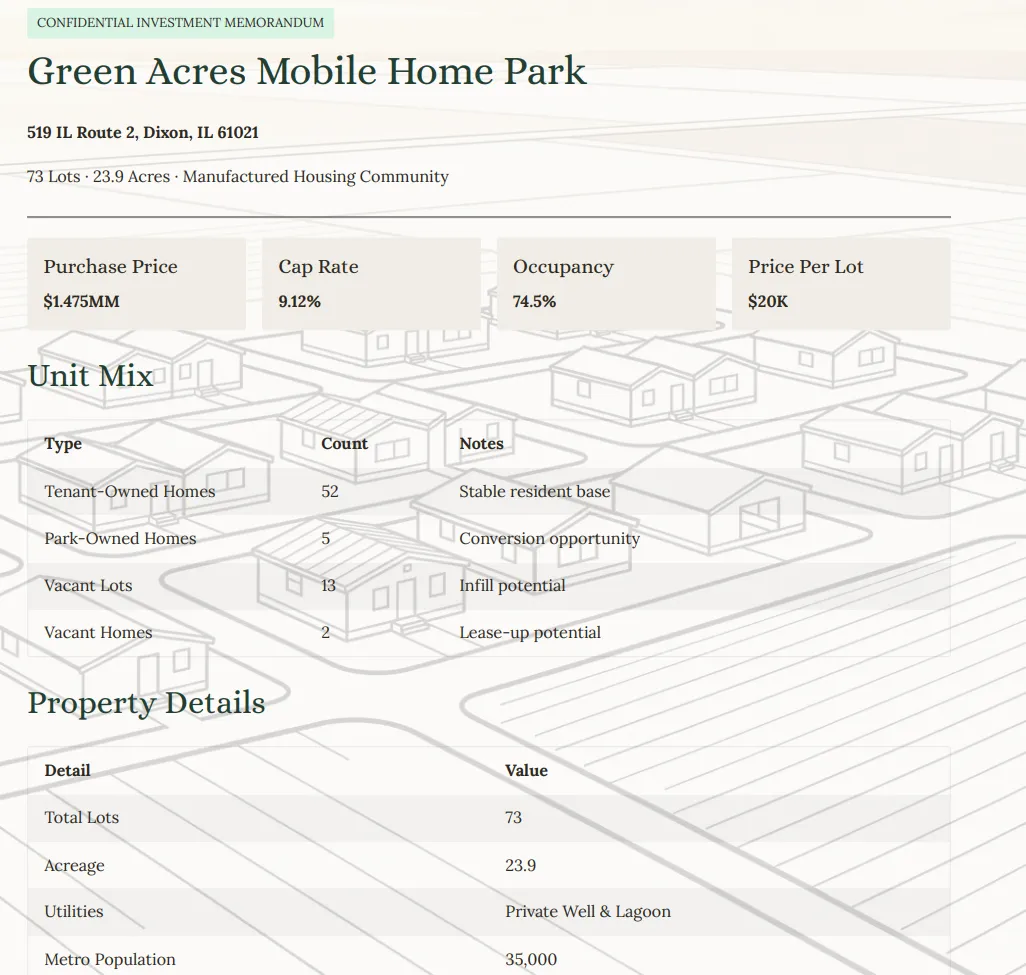Image resolution: width=1026 pixels, height=975 pixels.
Task: Click the Count column header
Action: click(345, 444)
